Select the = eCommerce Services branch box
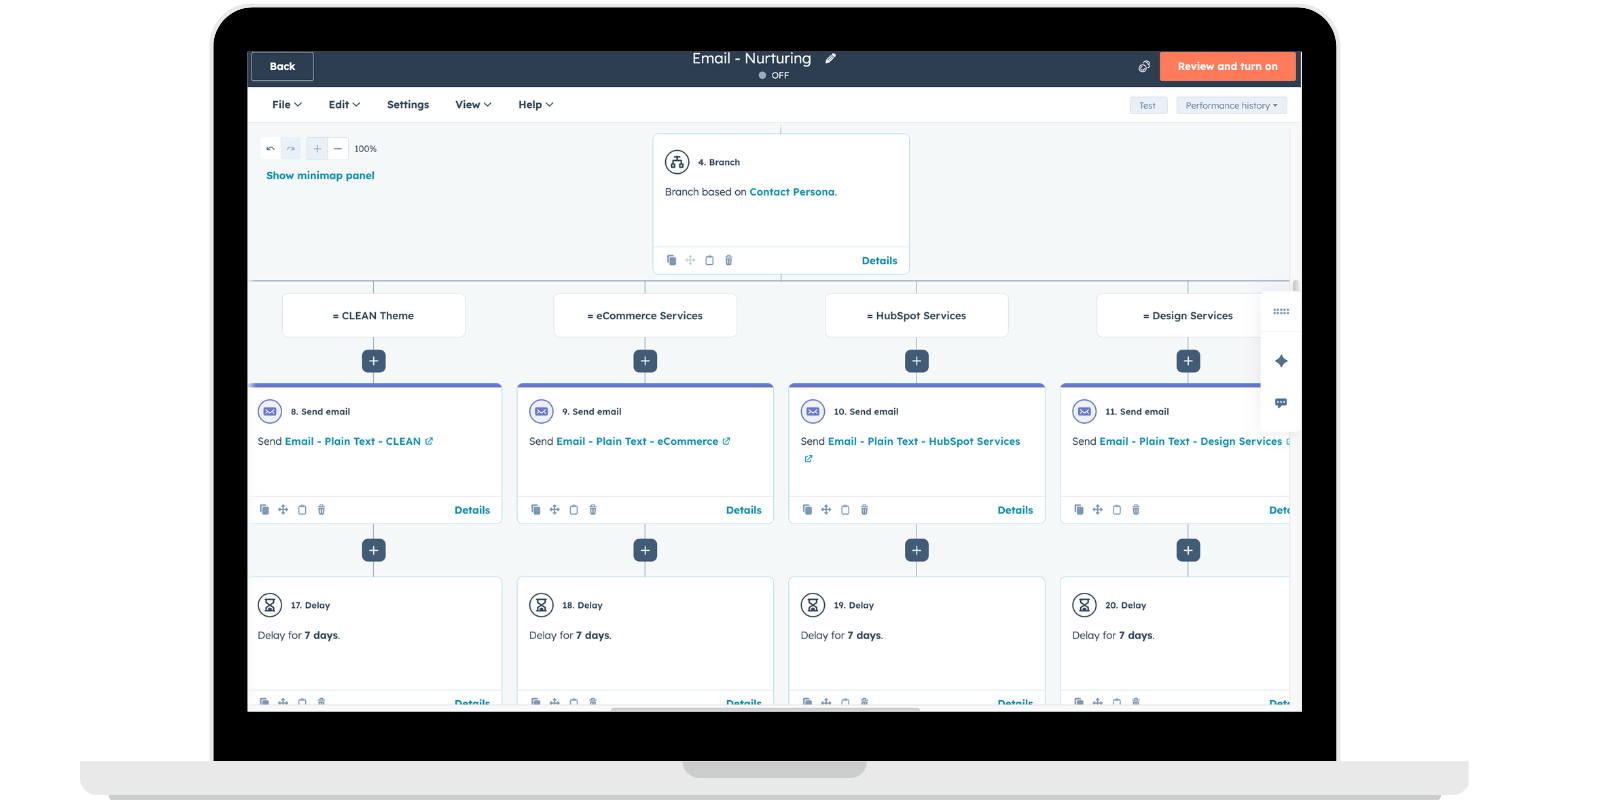1600x800 pixels. pyautogui.click(x=645, y=315)
